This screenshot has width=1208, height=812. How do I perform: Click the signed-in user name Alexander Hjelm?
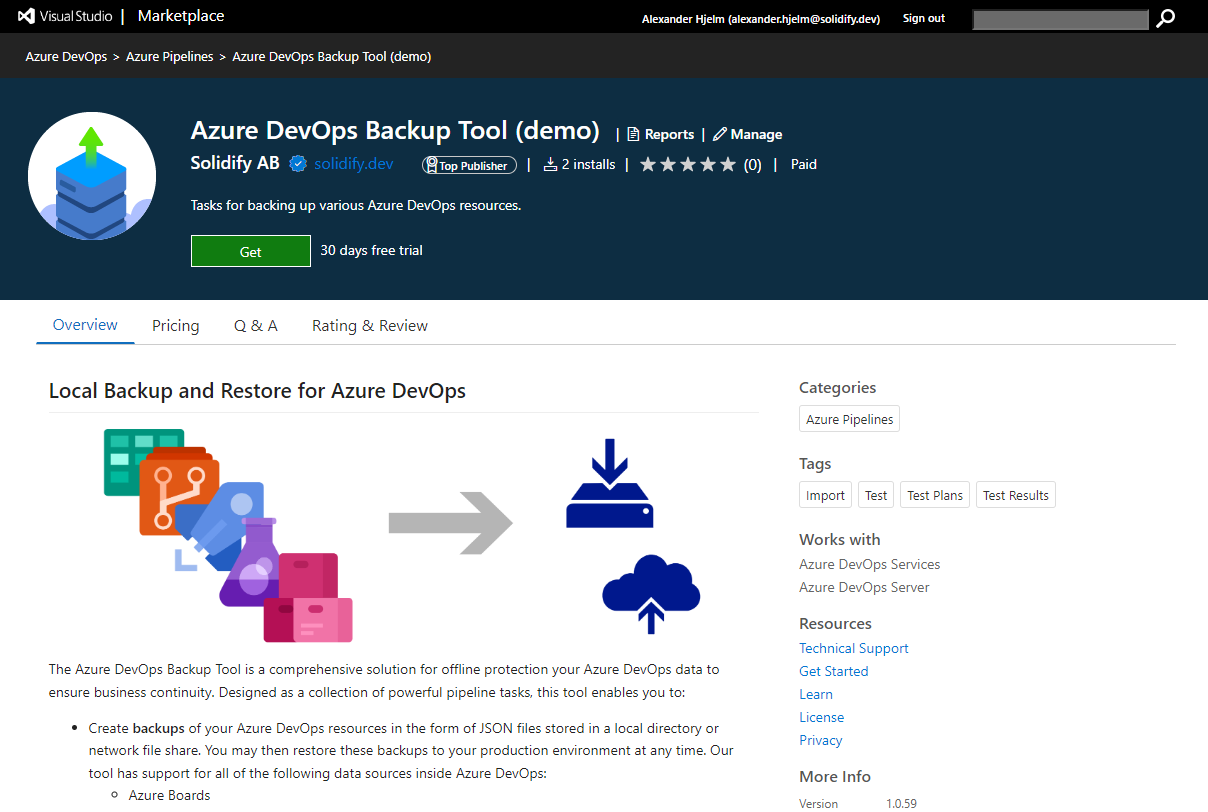tap(761, 18)
